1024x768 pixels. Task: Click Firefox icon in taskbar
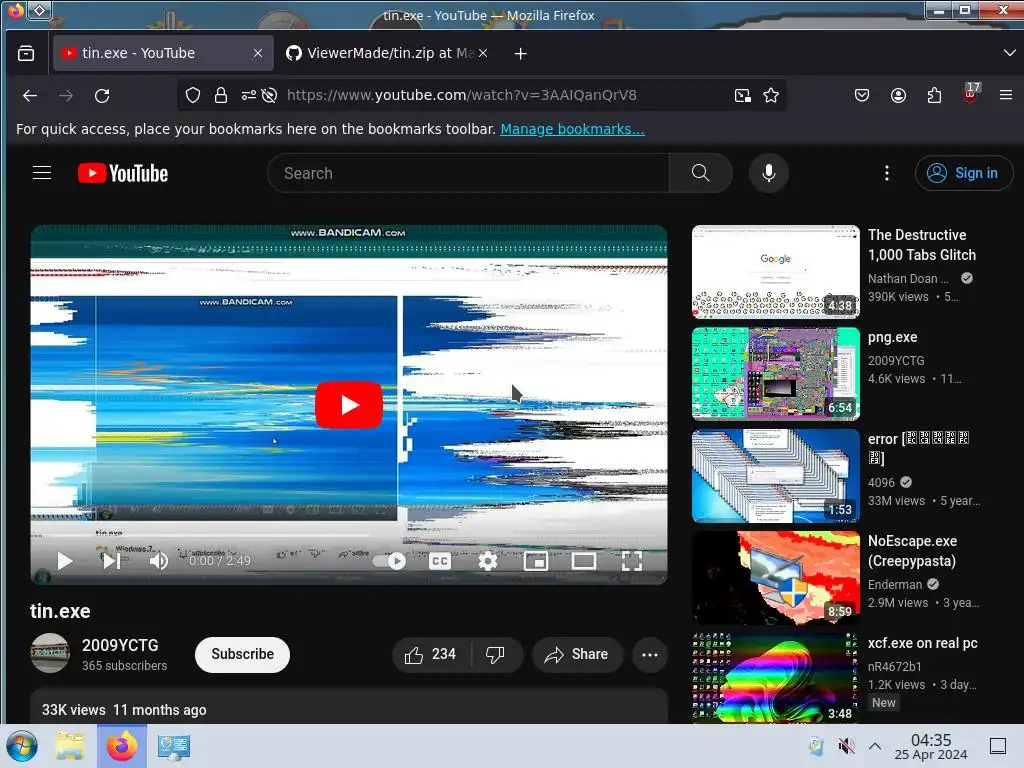point(121,746)
